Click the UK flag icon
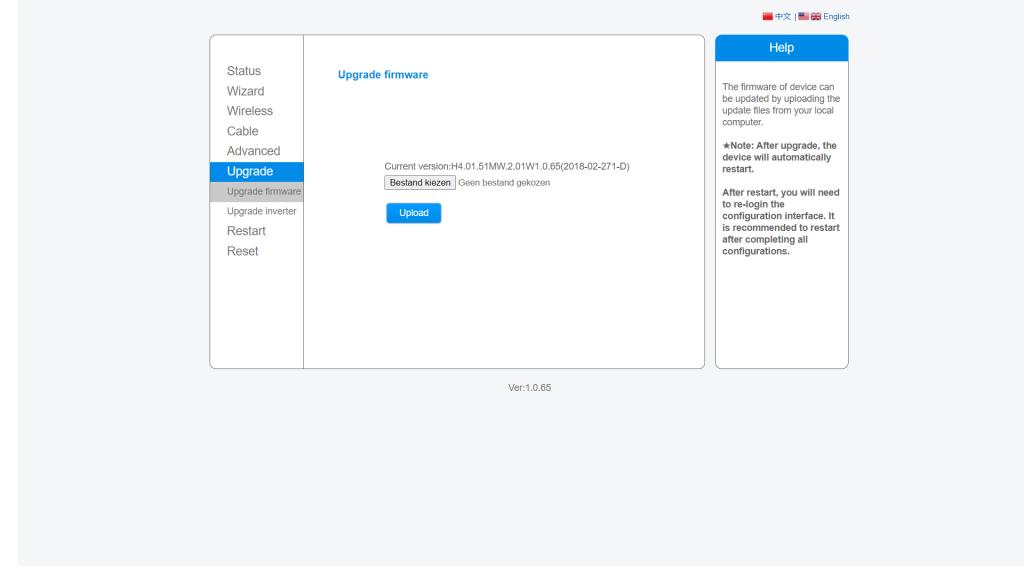Screen dimensions: 1024x576 click(816, 16)
